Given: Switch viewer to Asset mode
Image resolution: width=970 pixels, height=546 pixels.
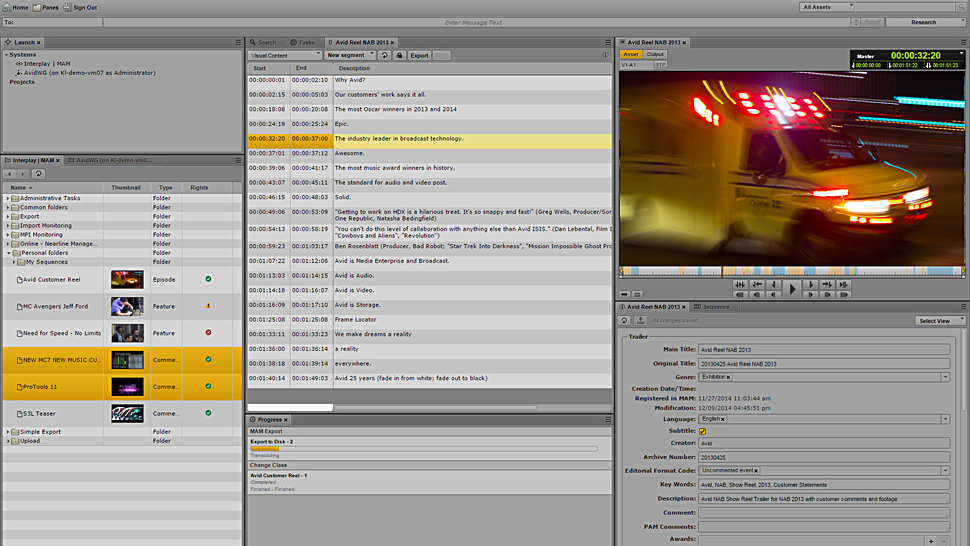Looking at the screenshot, I should (x=630, y=54).
